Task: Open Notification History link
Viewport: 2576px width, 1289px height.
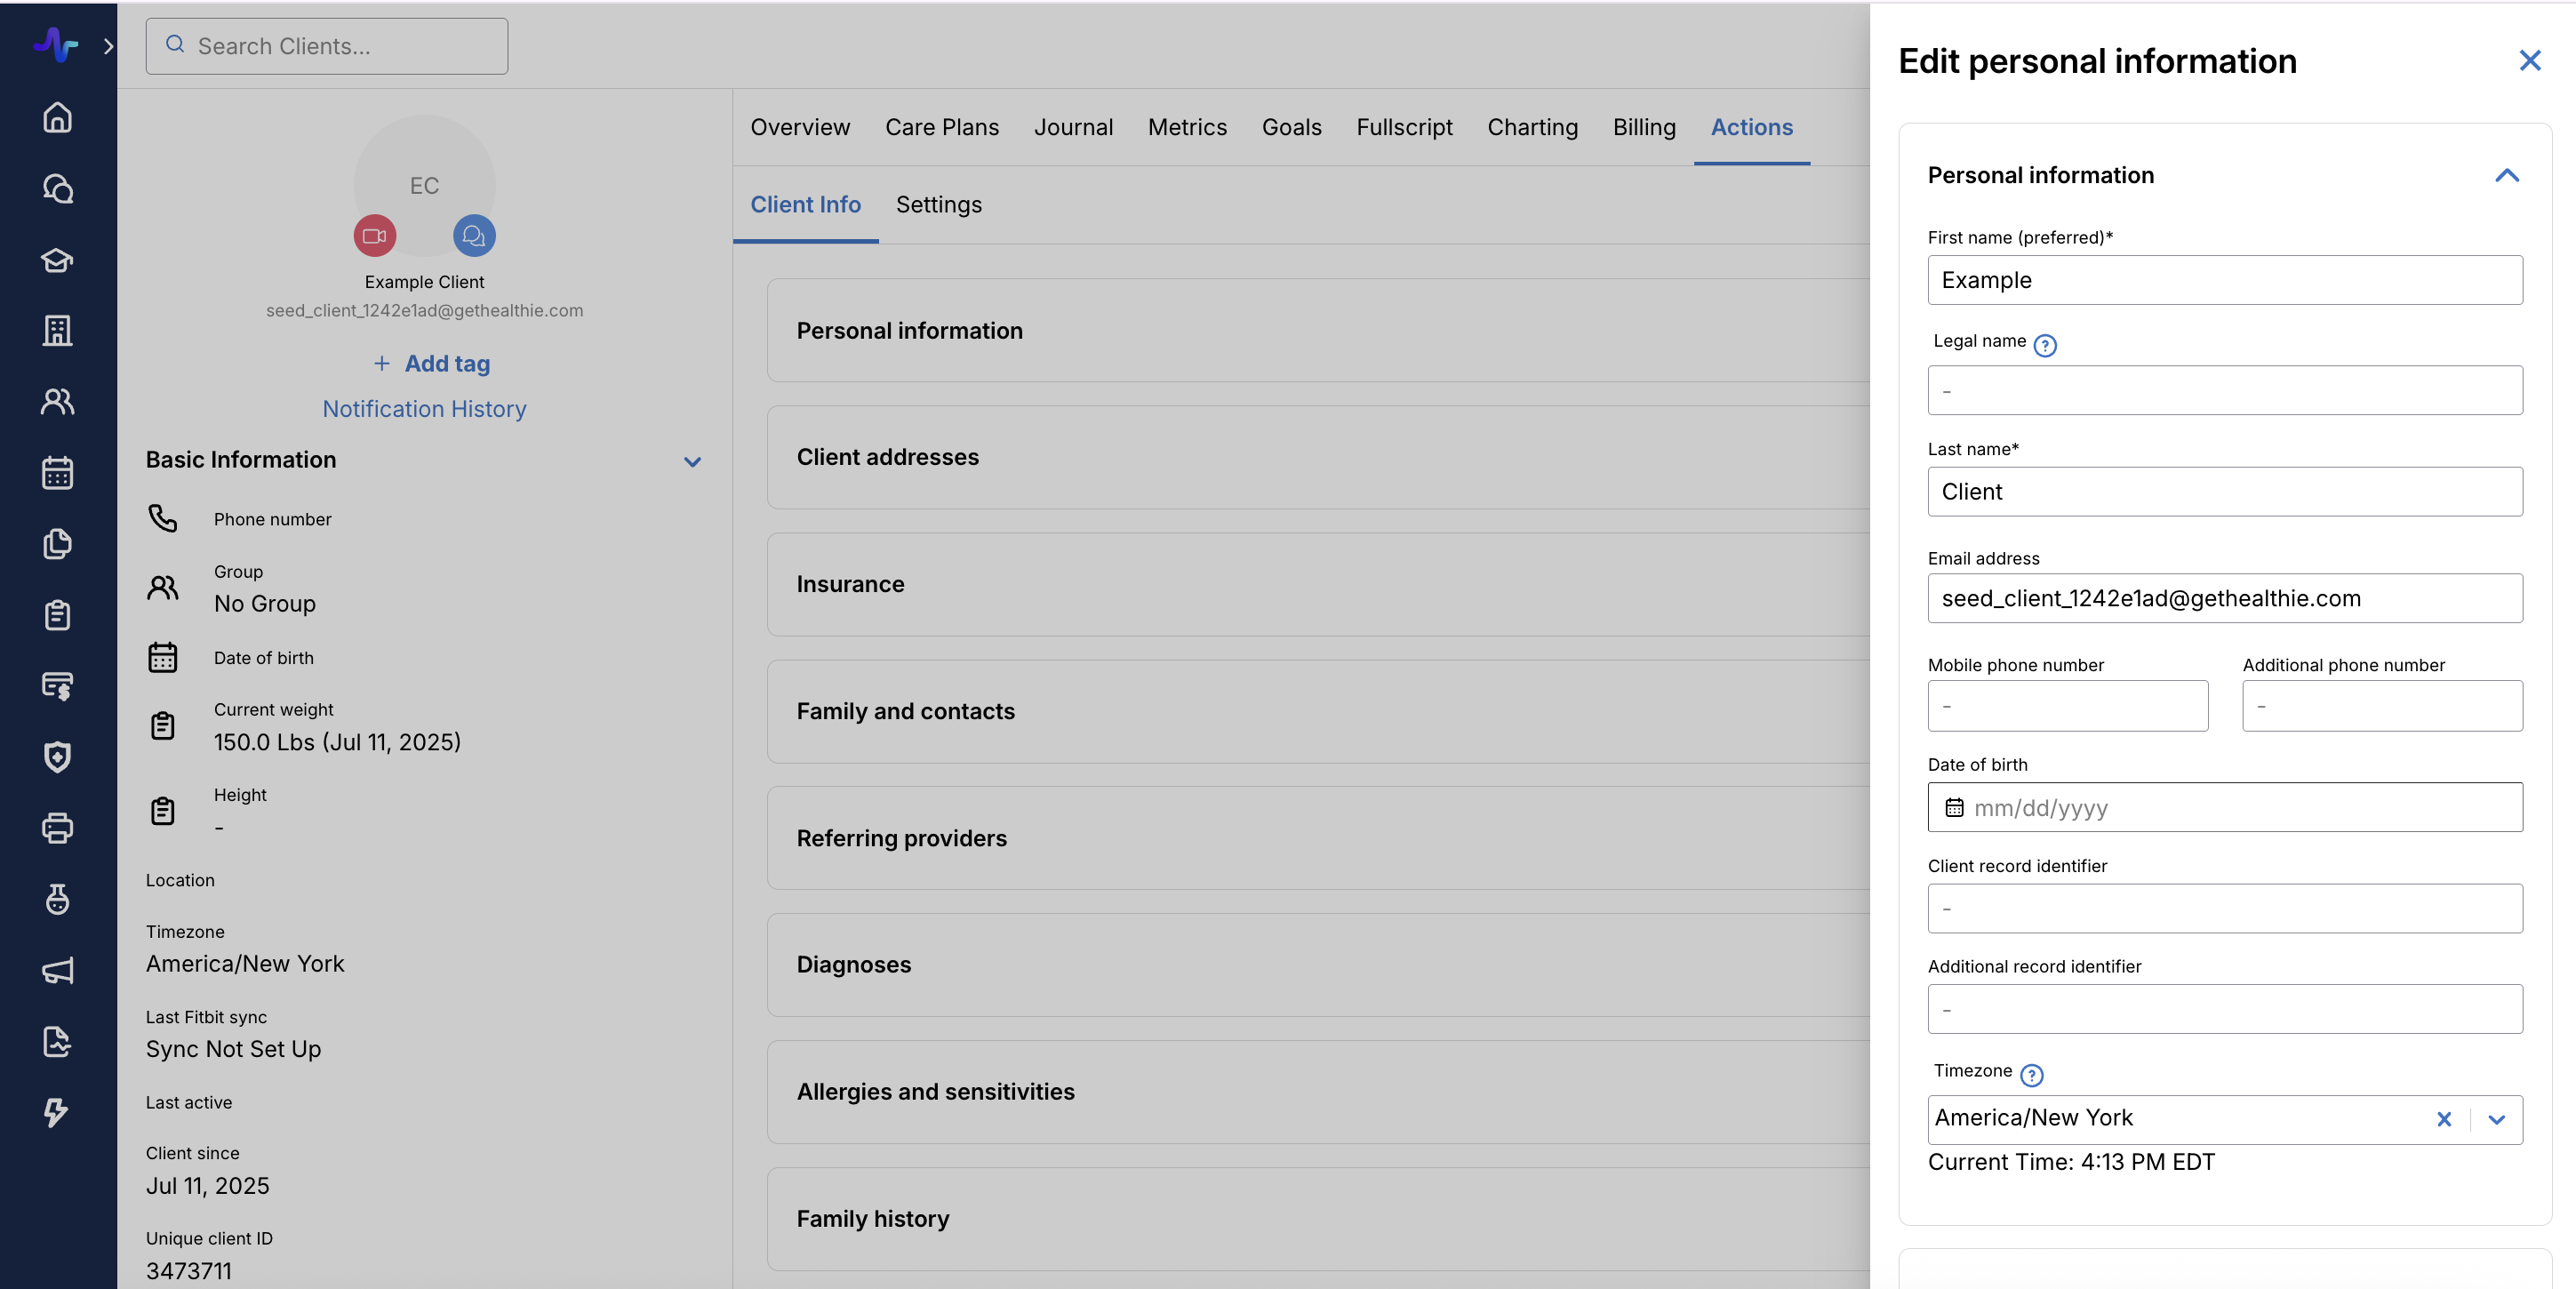Action: pos(424,409)
